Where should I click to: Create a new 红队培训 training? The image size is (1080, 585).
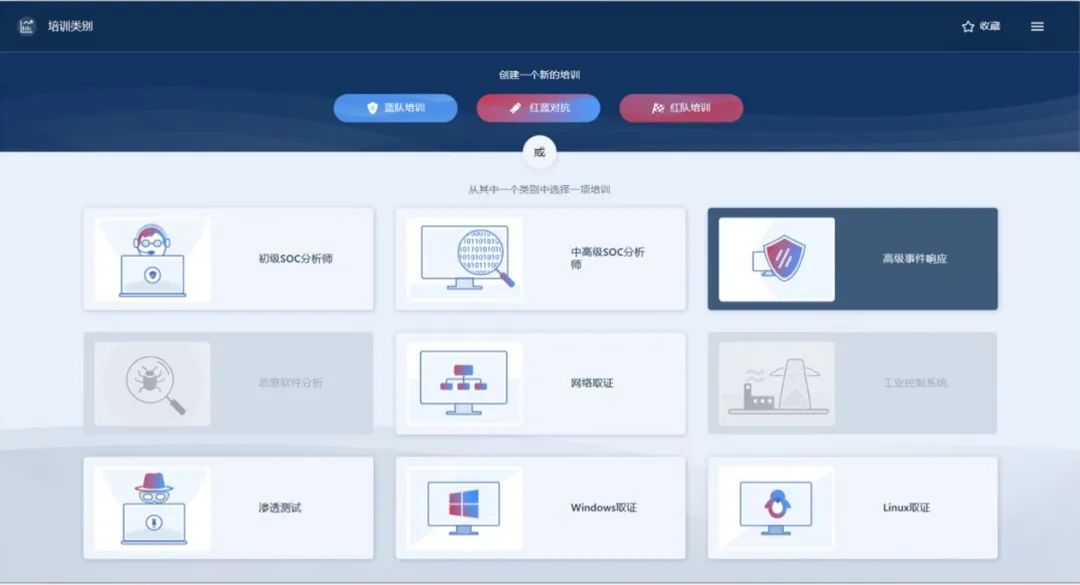681,108
